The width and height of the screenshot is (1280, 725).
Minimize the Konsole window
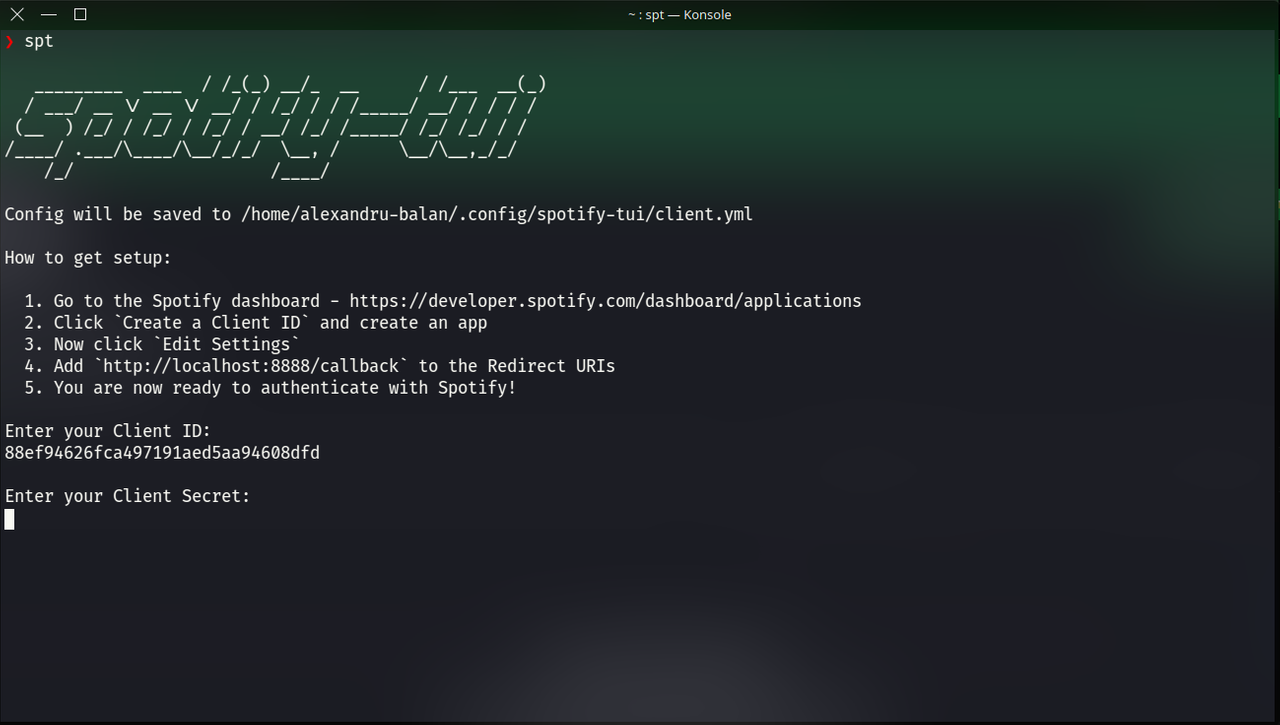click(48, 14)
